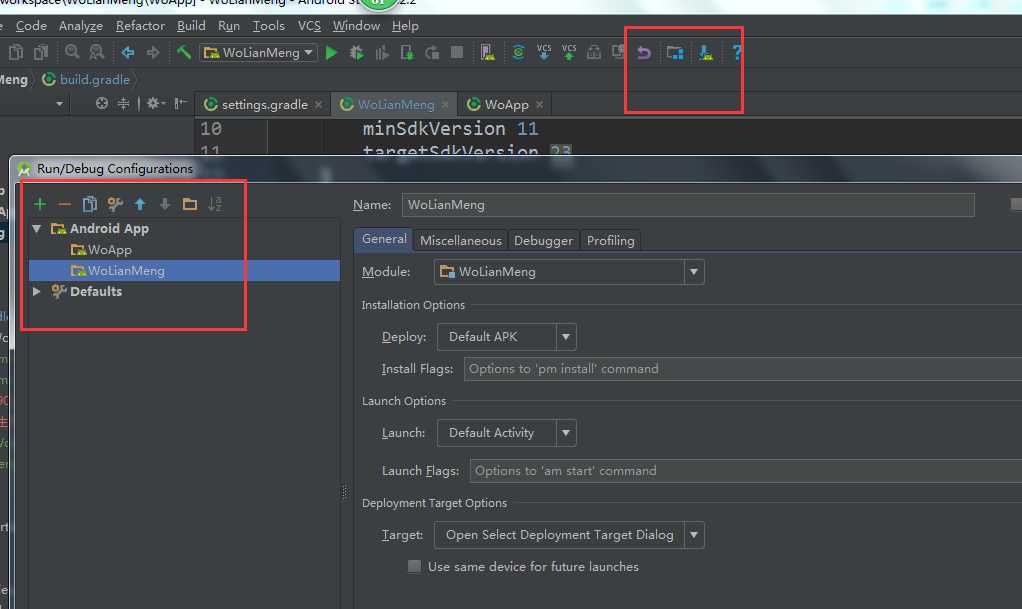Viewport: 1022px width, 609px height.
Task: Open the Build menu
Action: 191,25
